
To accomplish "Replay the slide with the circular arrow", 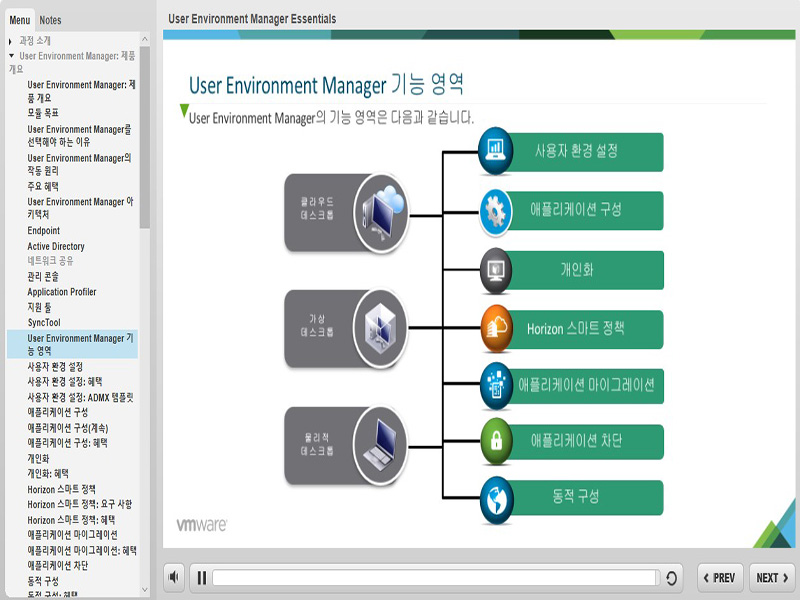I will (x=671, y=578).
